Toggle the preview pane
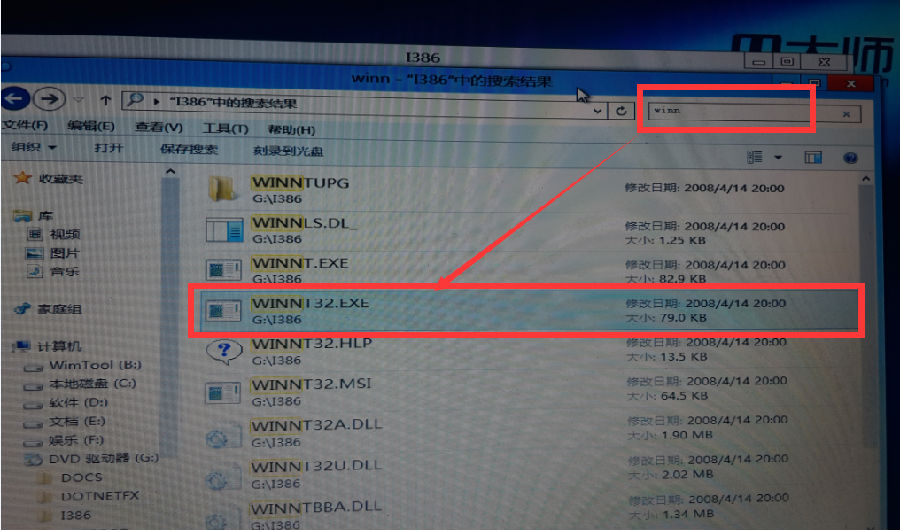 (812, 158)
